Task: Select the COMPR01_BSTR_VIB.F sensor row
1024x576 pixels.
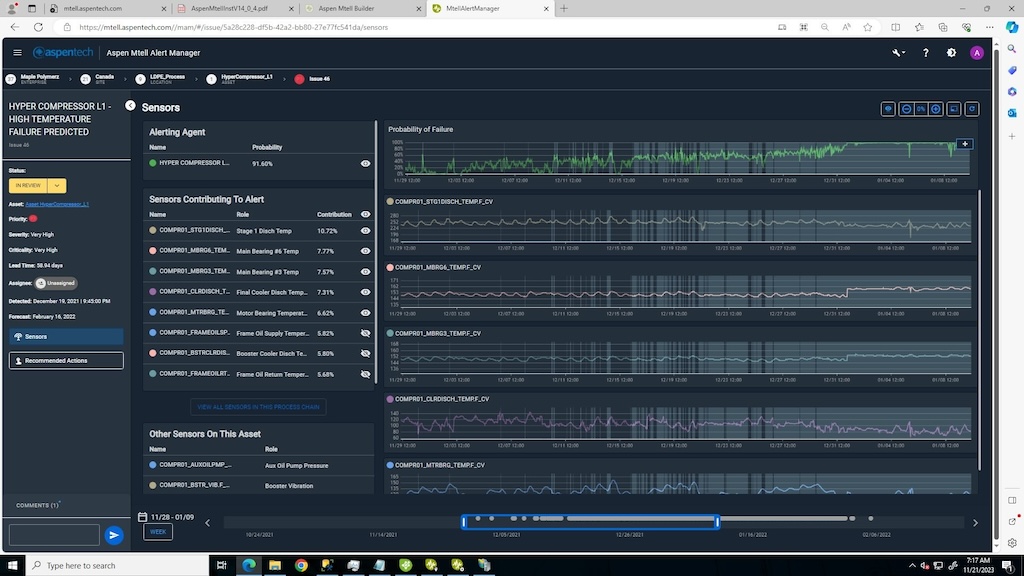Action: (258, 485)
